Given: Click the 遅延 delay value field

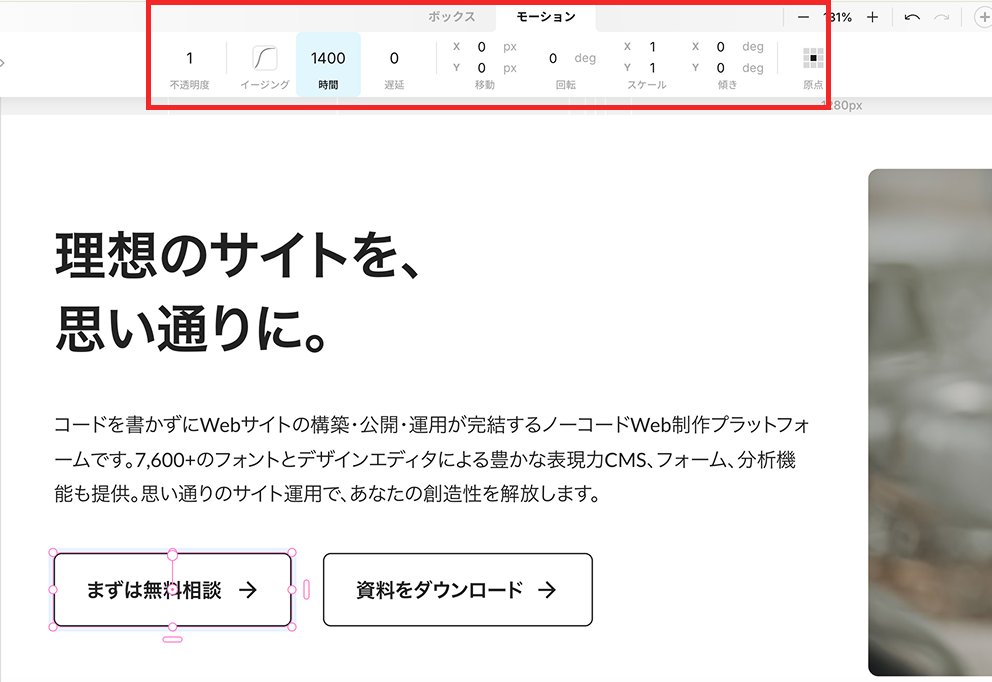Looking at the screenshot, I should [x=394, y=59].
